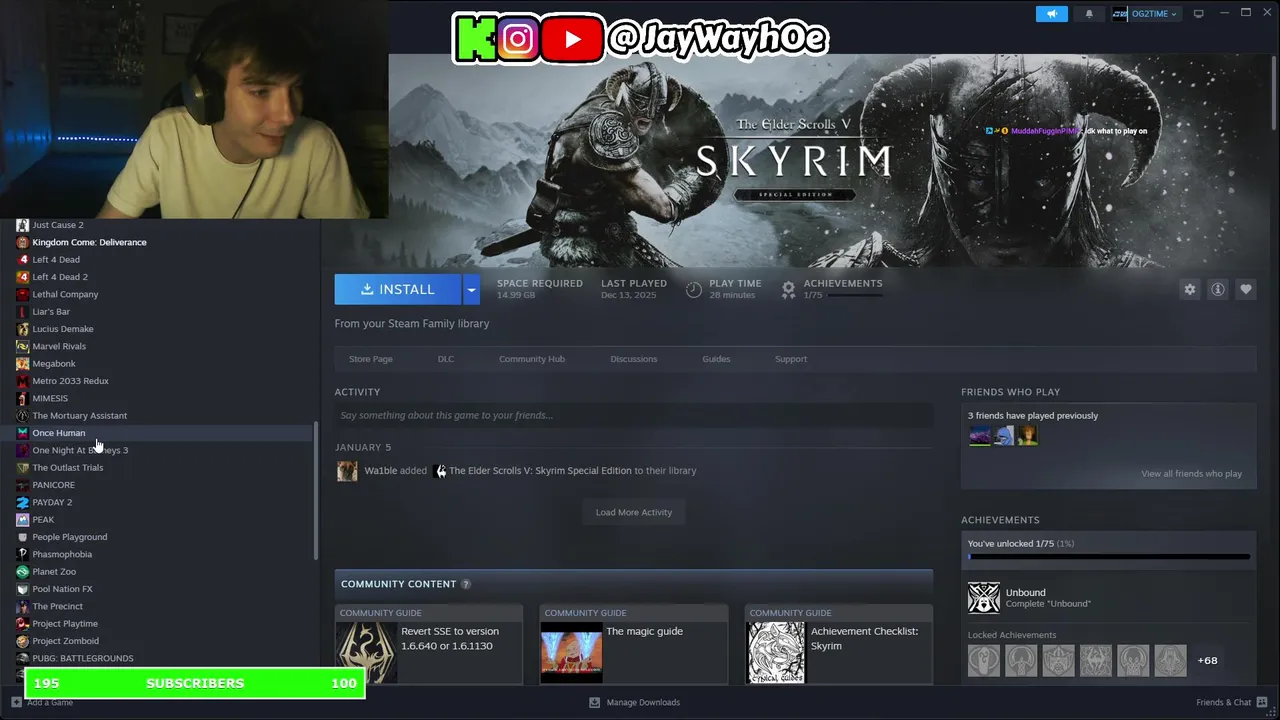The width and height of the screenshot is (1280, 720).
Task: Open Achievement Checklist: Skyrim guide thumbnail
Action: (776, 653)
